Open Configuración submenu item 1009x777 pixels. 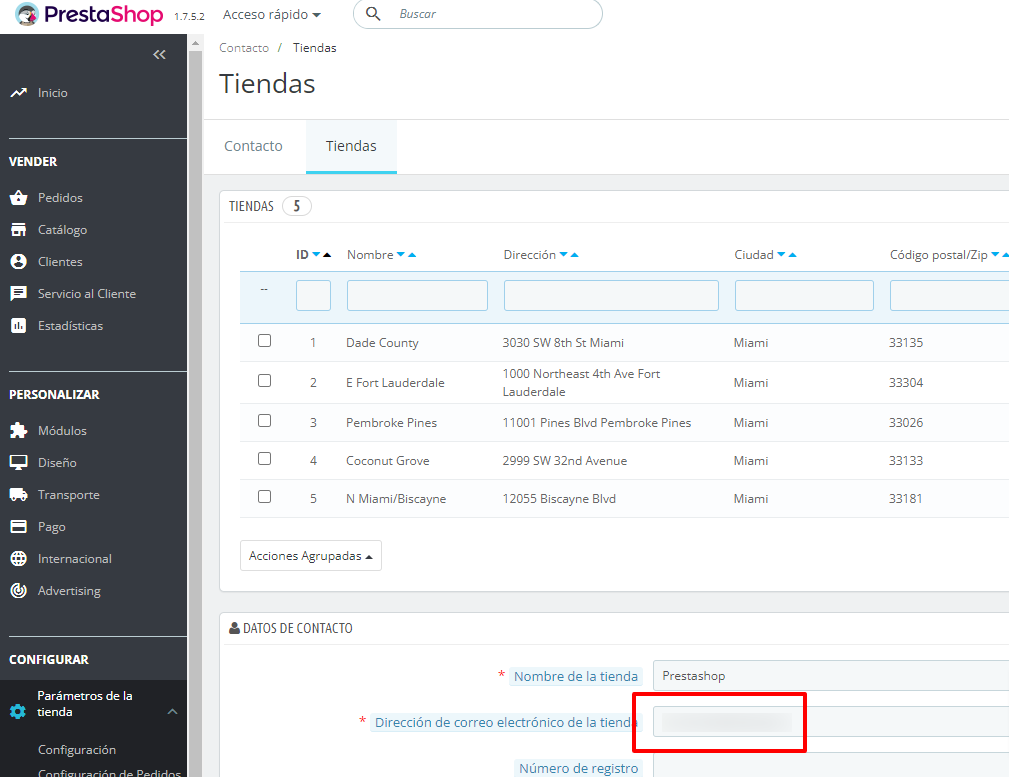[x=77, y=750]
